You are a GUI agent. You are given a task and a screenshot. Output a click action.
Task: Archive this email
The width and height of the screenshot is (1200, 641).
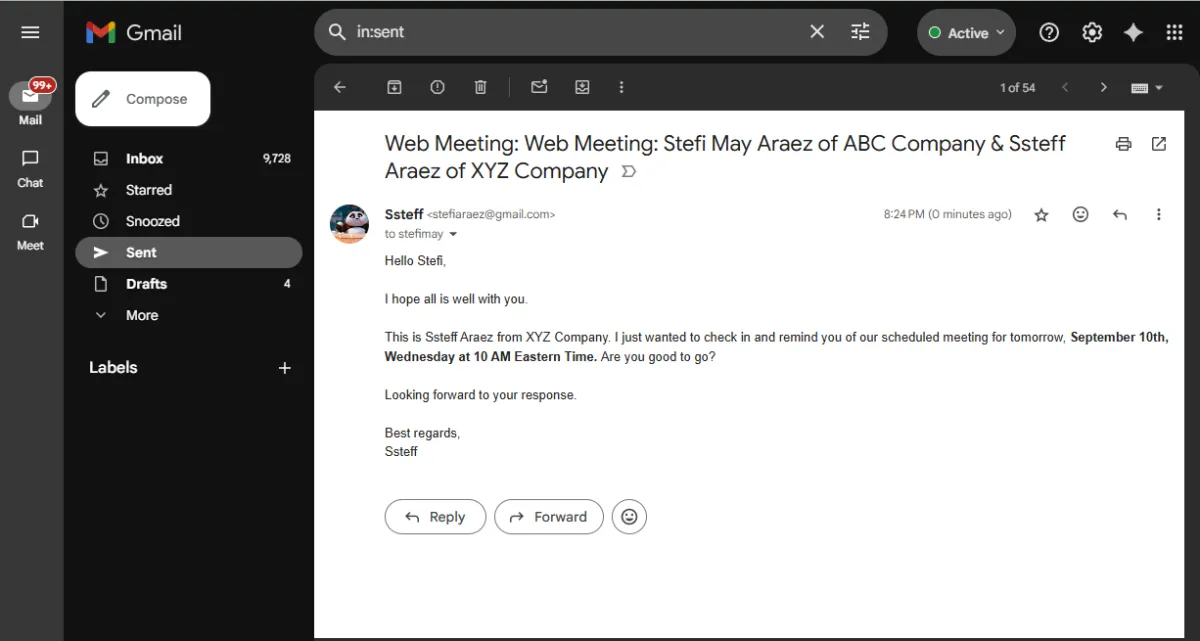(x=394, y=87)
